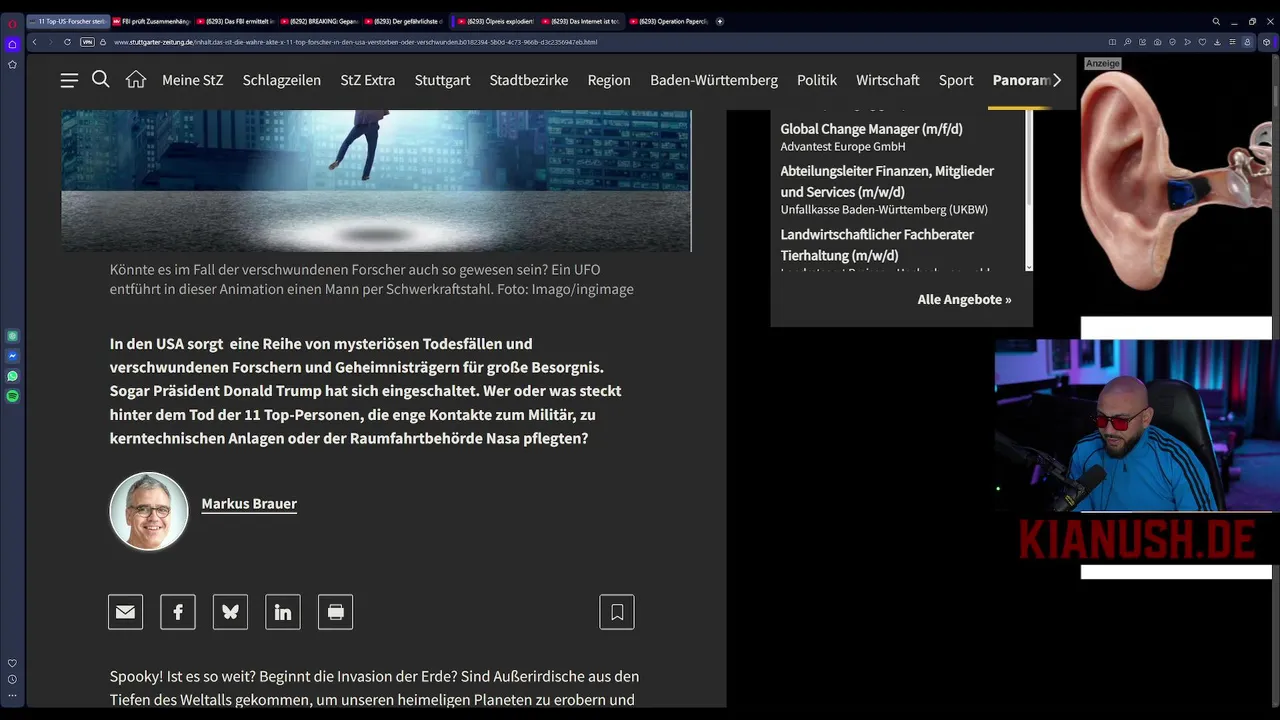This screenshot has height=720, width=1280.
Task: Switch to the 'BREAKING: Gepan' tab
Action: coord(320,21)
